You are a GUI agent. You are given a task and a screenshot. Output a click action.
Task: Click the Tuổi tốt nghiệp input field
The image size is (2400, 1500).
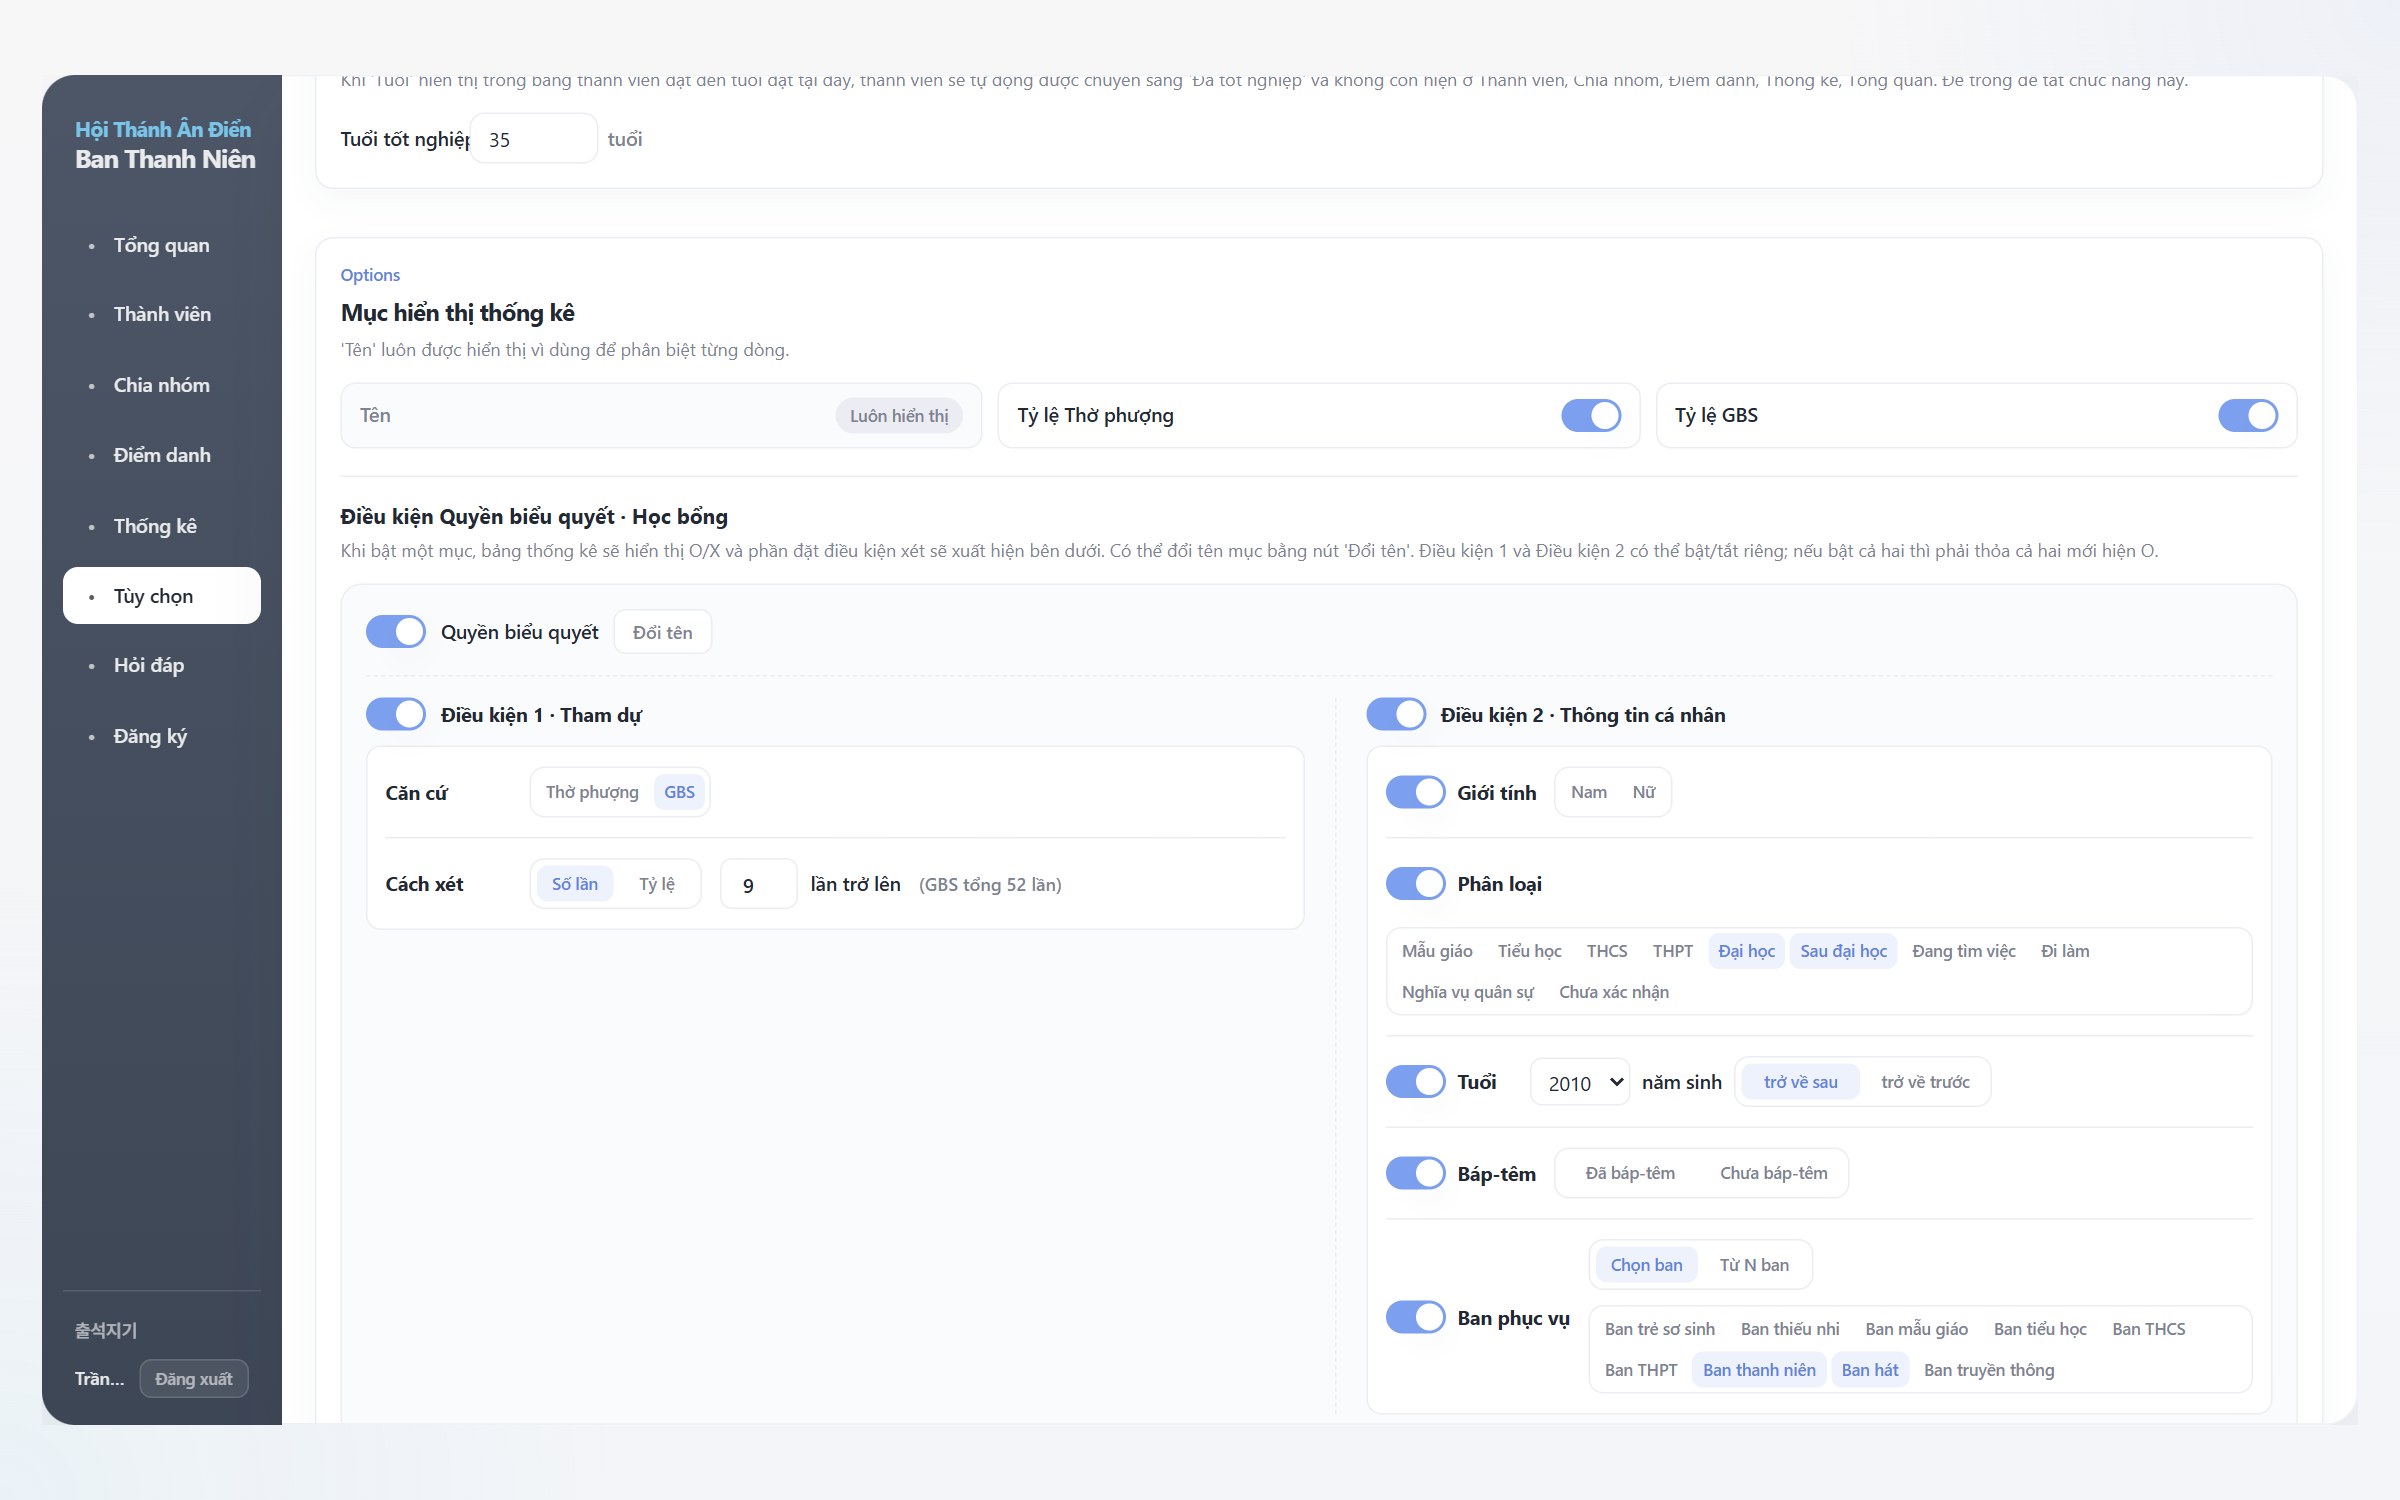533,139
